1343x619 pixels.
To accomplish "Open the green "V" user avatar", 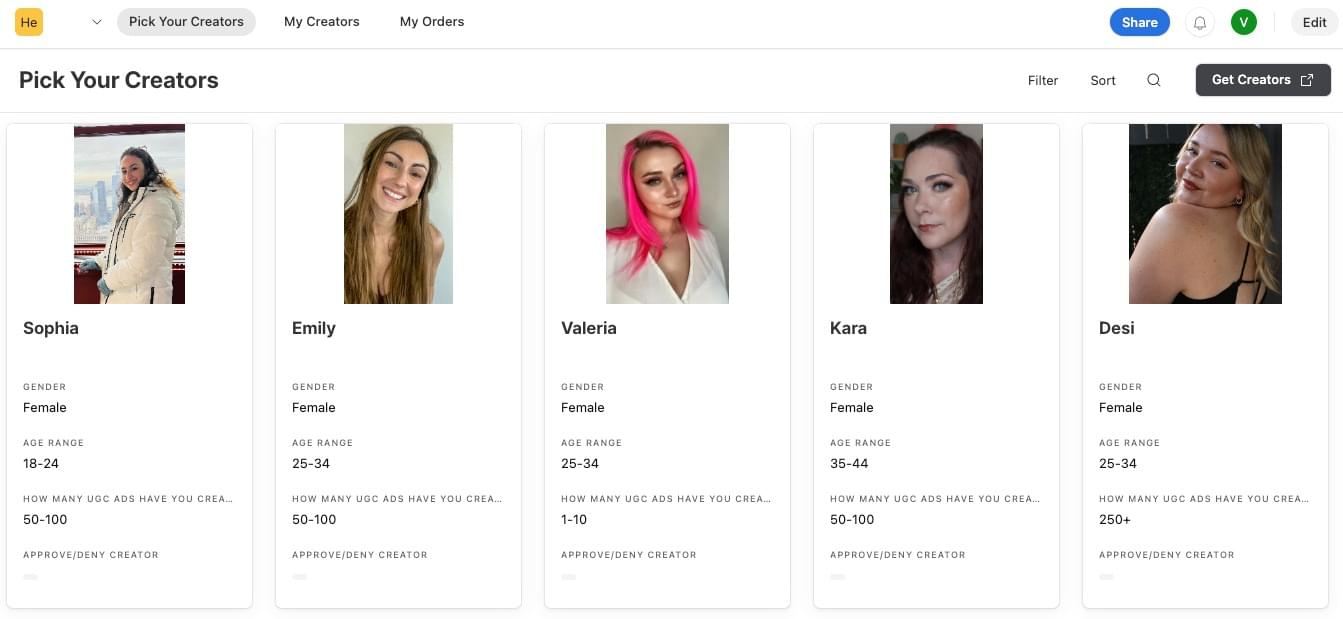I will pyautogui.click(x=1244, y=22).
